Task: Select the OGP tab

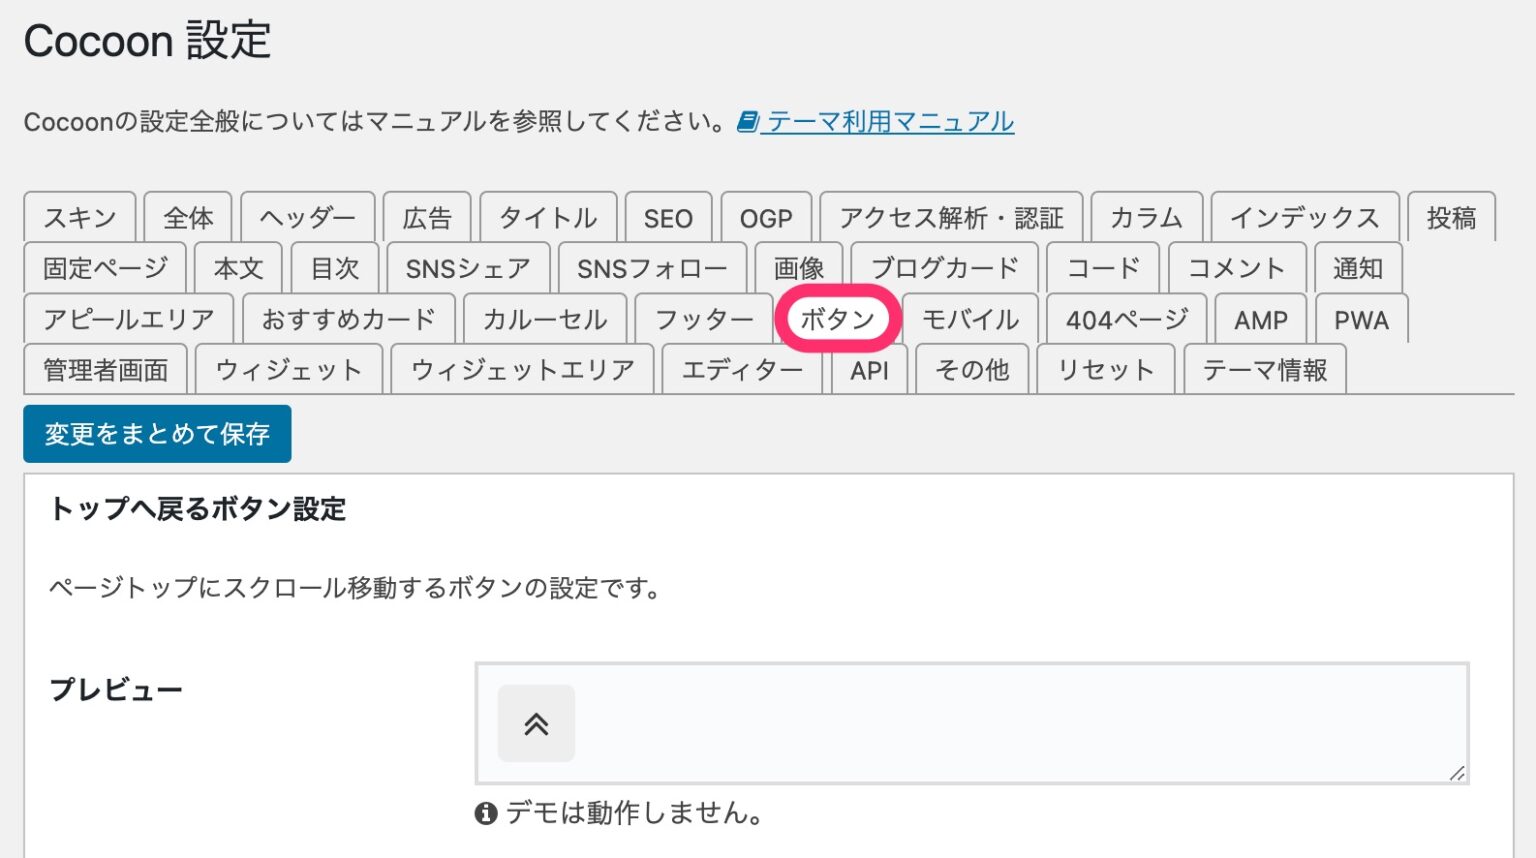Action: [x=767, y=217]
